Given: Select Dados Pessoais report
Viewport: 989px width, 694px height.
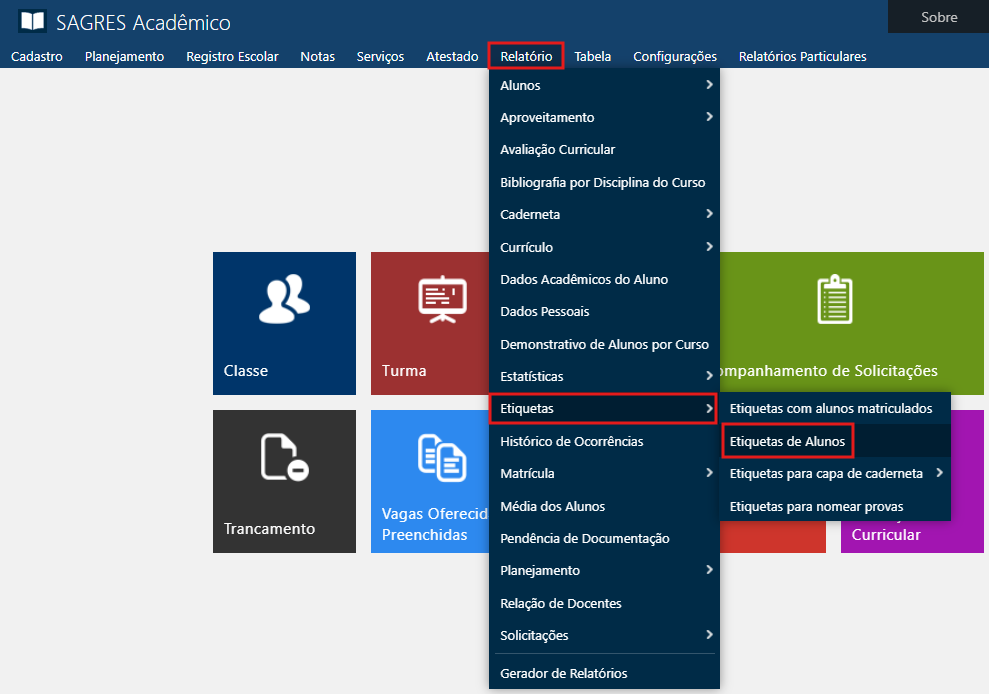Looking at the screenshot, I should [544, 311].
